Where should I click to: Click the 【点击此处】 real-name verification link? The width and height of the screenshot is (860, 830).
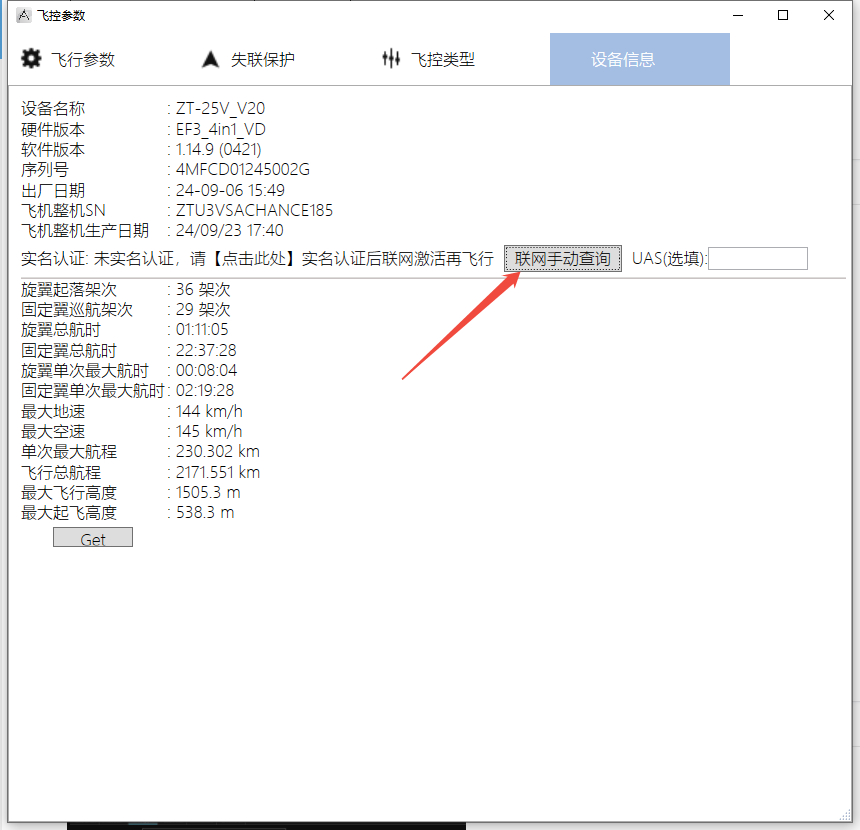tap(253, 258)
